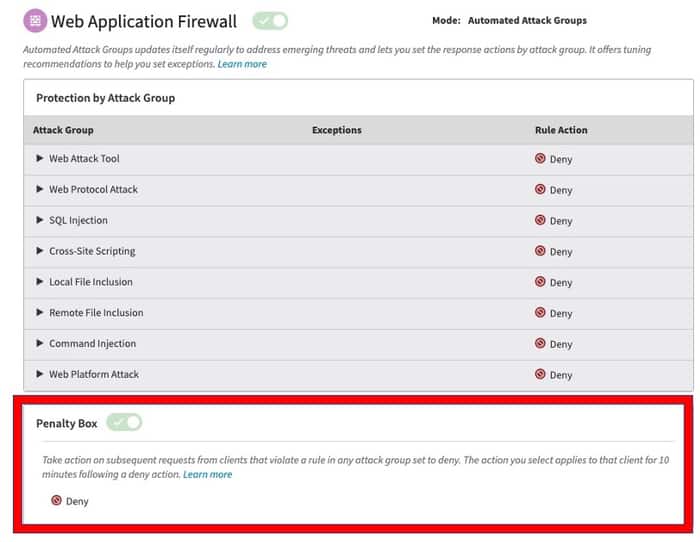Screen dimensions: 700x542
Task: Click the Deny icon for Cross-Site Scripting
Action: click(x=540, y=251)
